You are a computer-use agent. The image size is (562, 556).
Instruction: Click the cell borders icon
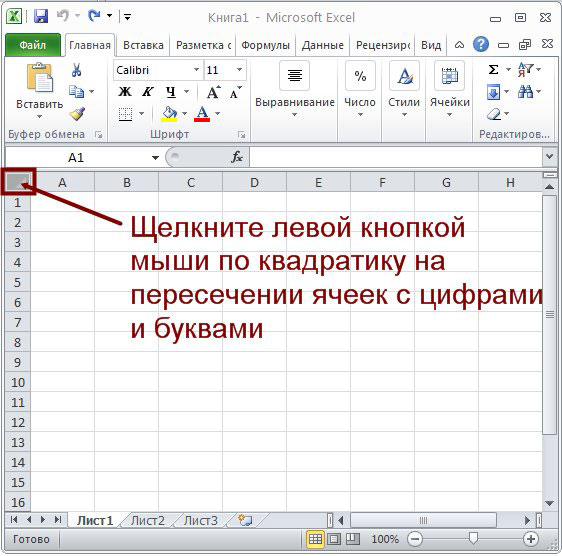tap(125, 114)
